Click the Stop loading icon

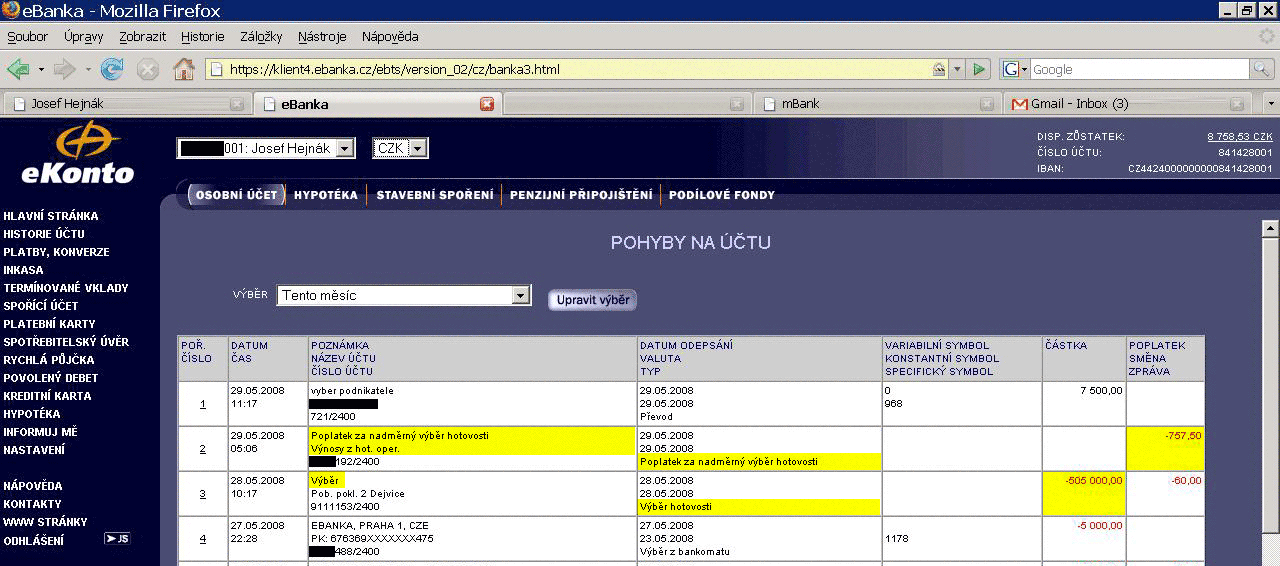tap(148, 69)
